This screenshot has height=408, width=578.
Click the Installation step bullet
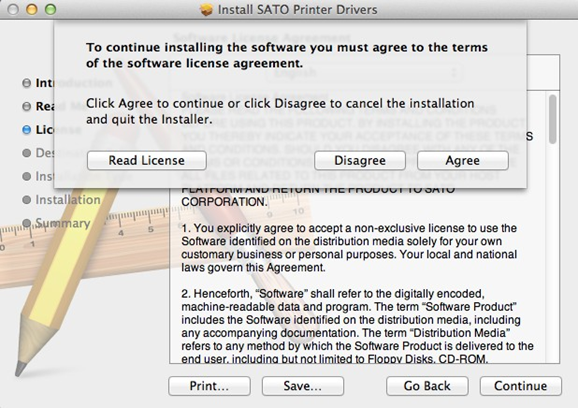pos(27,200)
